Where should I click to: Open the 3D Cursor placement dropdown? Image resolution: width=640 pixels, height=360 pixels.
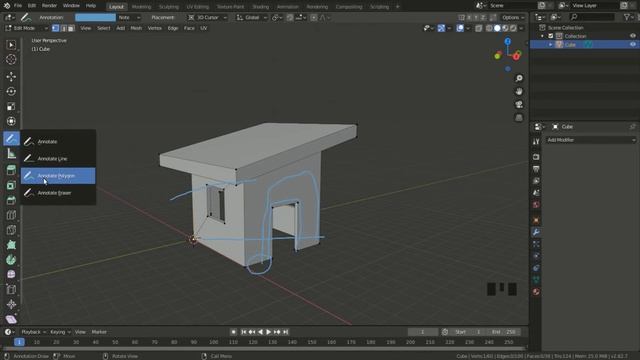207,18
